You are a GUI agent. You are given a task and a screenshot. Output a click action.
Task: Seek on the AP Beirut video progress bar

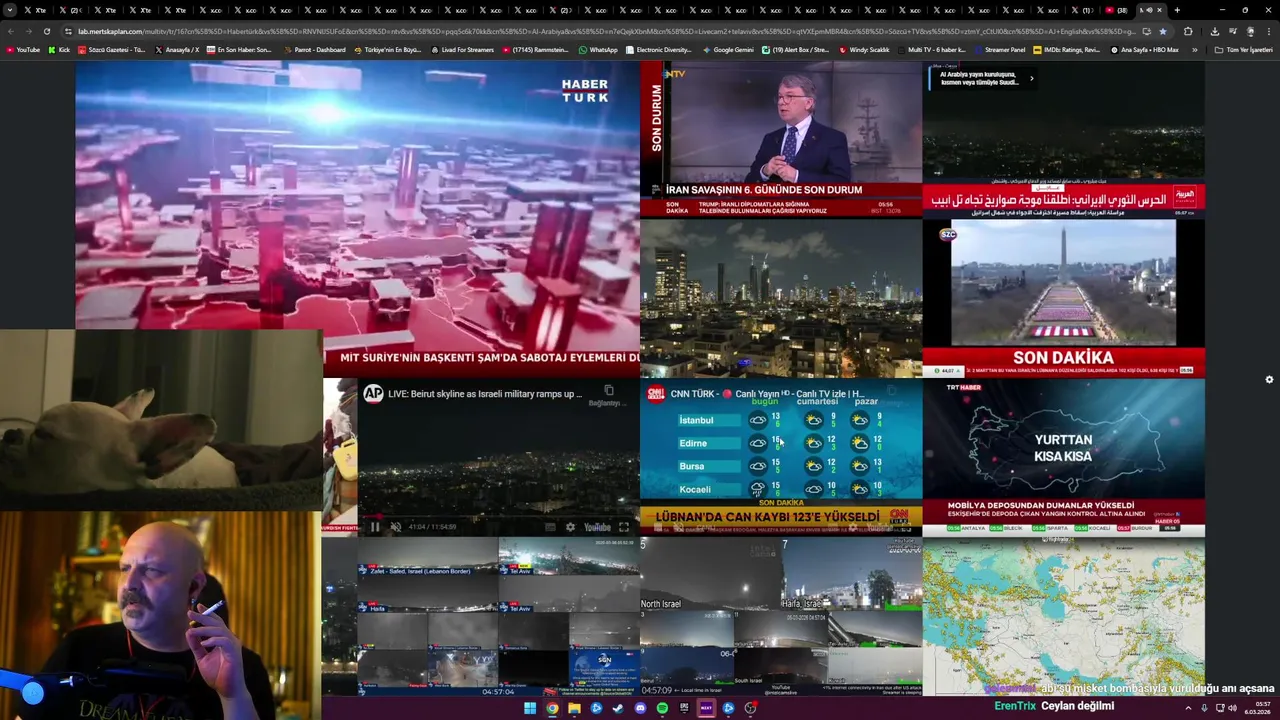[x=498, y=517]
